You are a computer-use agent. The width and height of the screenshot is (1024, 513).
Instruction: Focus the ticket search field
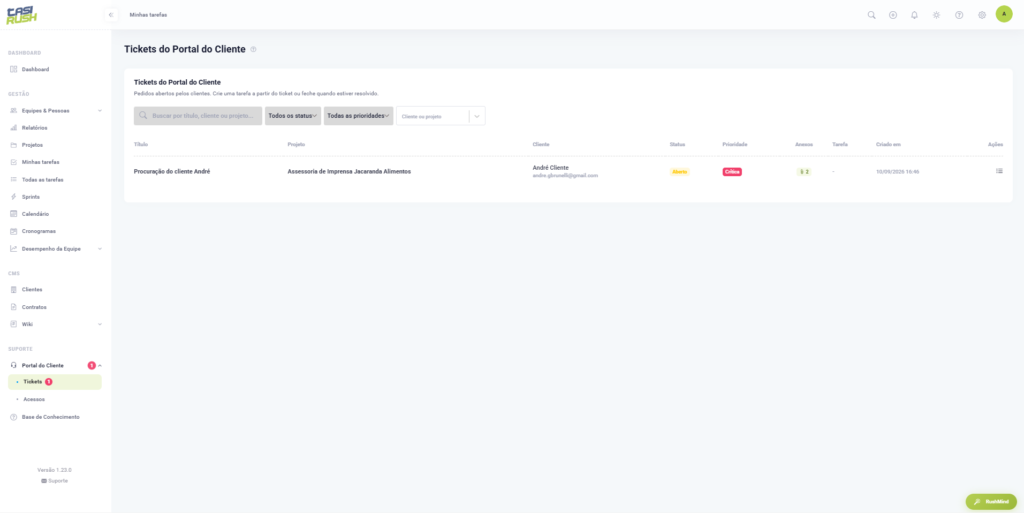[x=198, y=116]
